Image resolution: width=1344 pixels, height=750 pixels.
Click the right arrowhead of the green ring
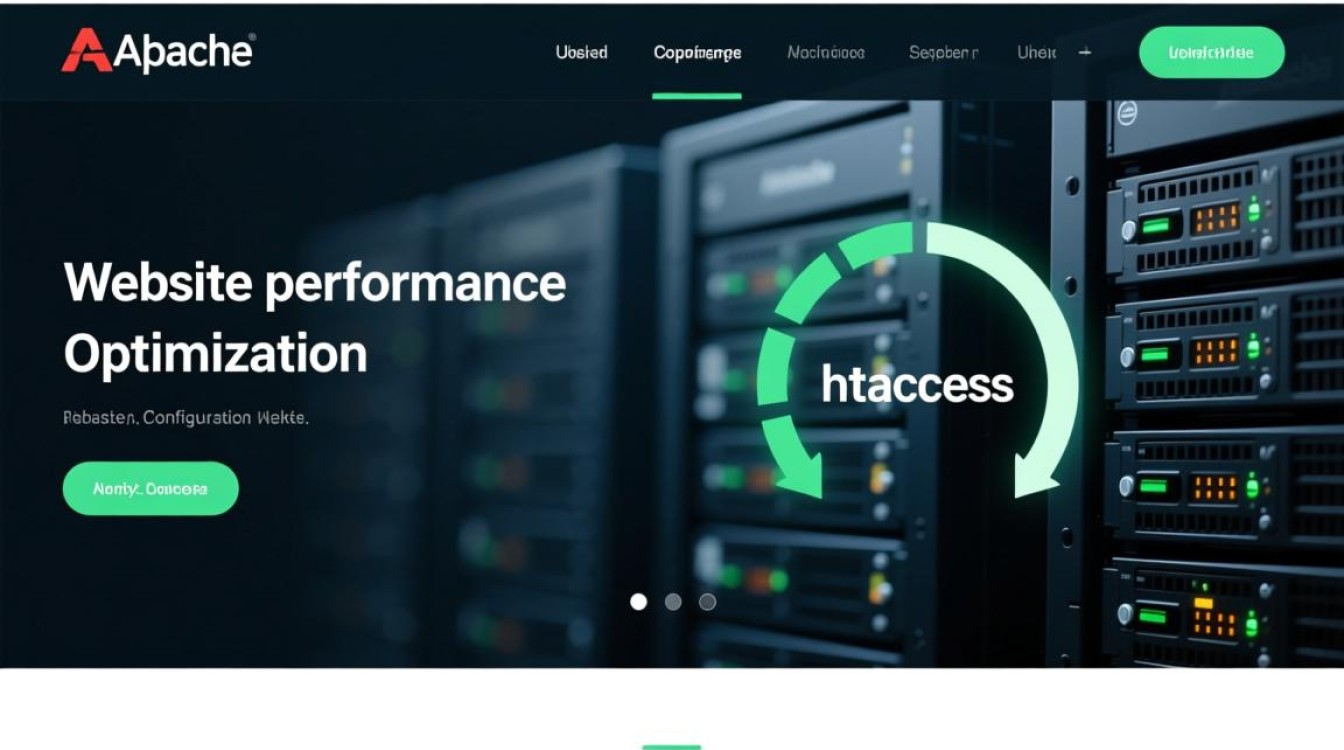point(1037,475)
